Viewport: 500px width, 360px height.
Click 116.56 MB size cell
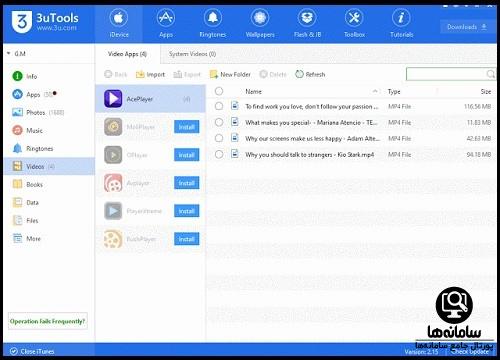point(477,107)
